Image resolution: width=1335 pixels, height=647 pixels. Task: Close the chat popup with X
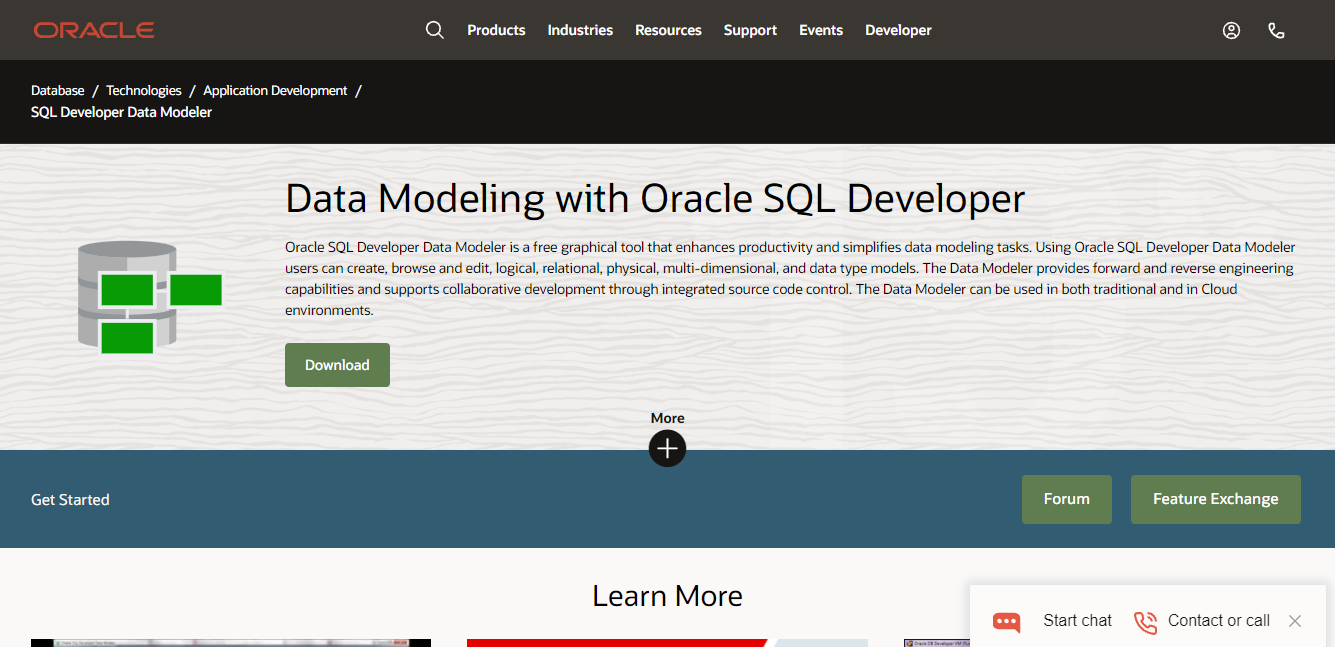pyautogui.click(x=1295, y=621)
